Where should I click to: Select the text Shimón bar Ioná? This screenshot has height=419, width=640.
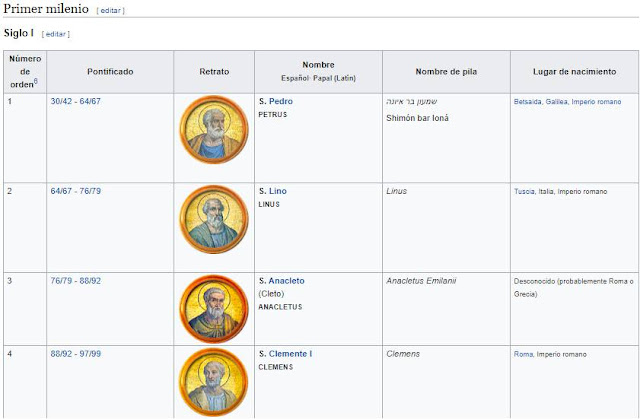(417, 118)
